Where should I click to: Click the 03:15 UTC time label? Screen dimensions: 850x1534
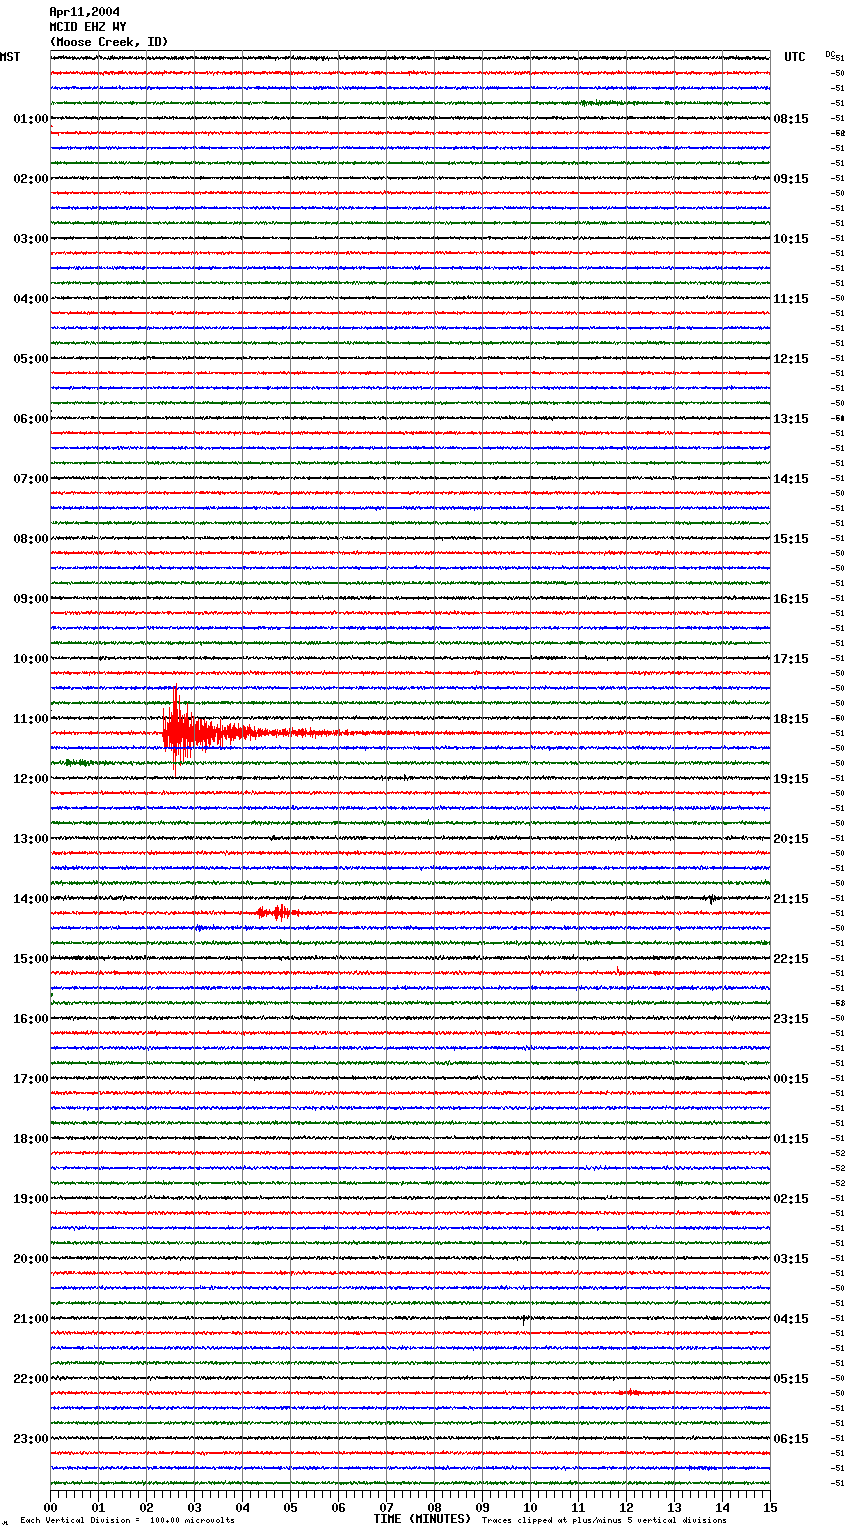[791, 1259]
